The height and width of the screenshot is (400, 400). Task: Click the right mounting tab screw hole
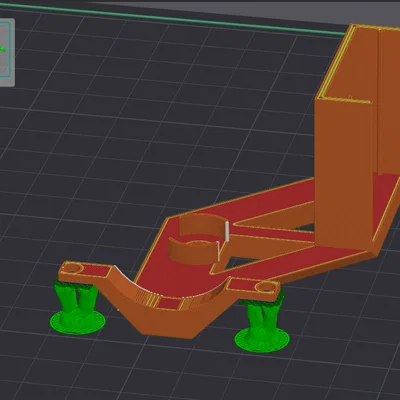pos(267,286)
